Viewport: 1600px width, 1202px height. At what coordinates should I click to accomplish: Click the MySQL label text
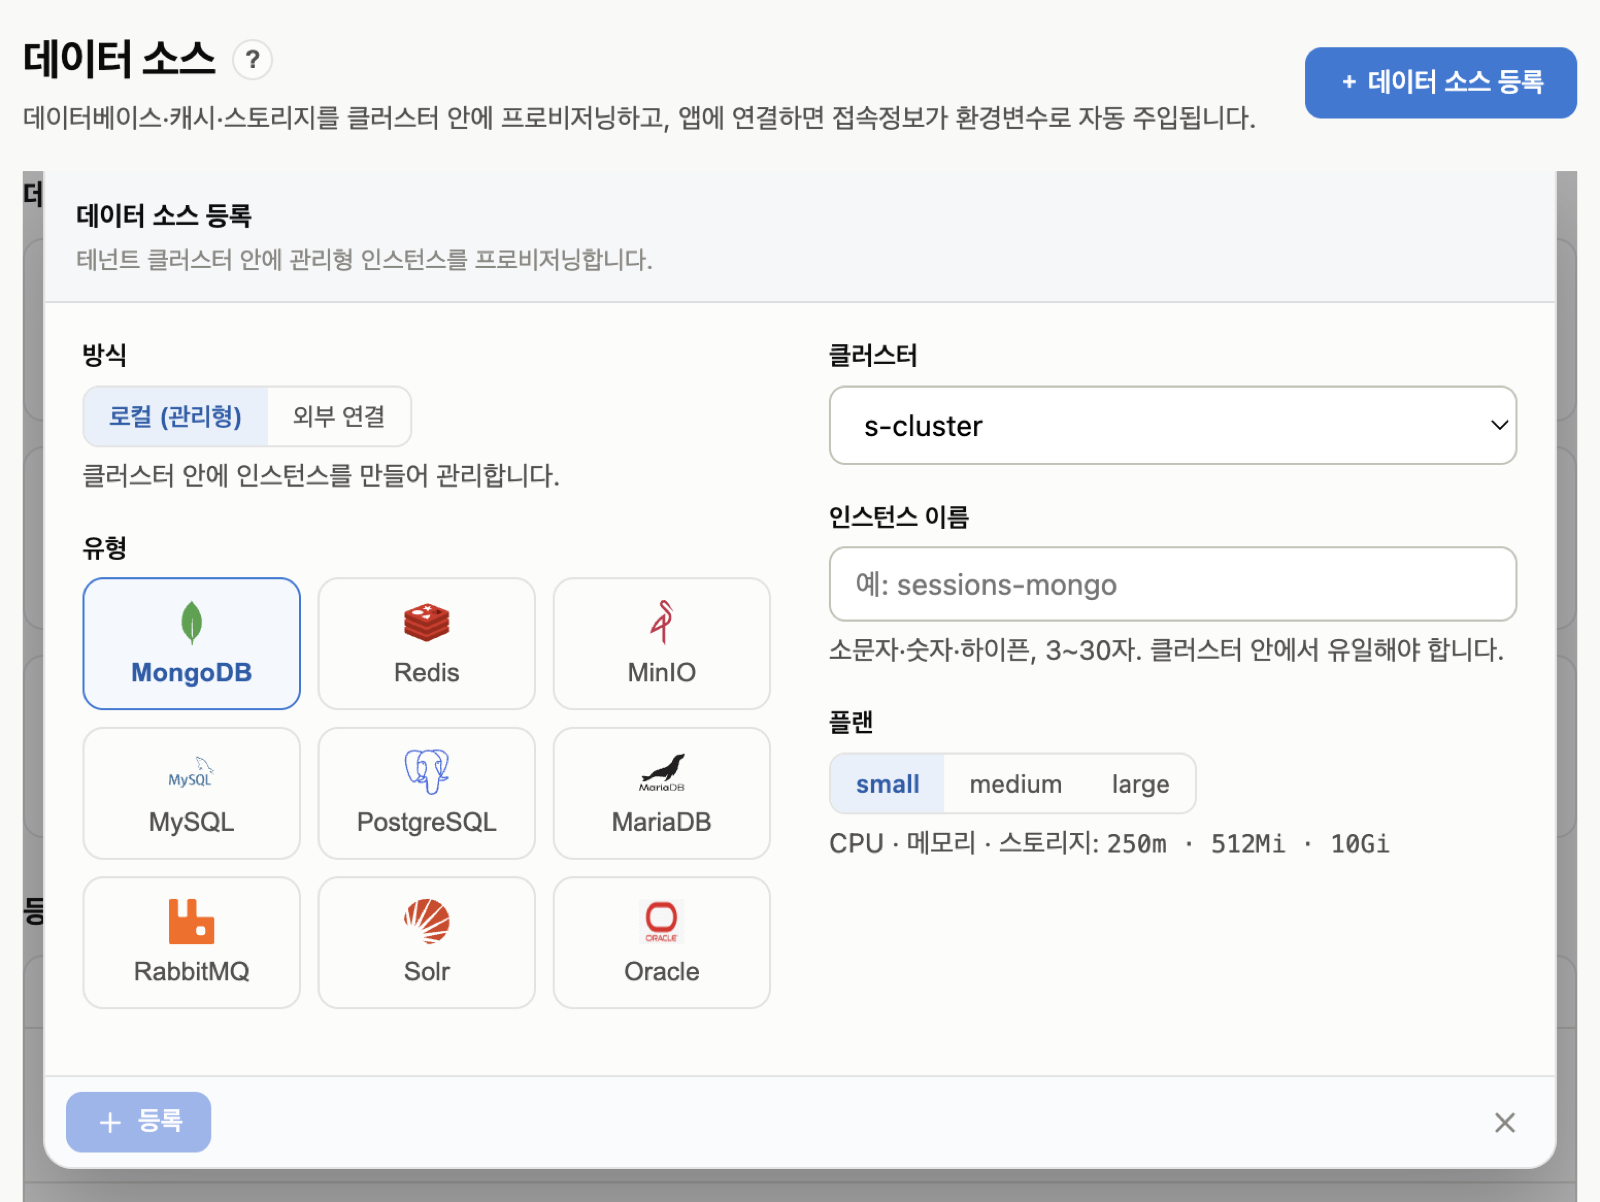click(191, 822)
